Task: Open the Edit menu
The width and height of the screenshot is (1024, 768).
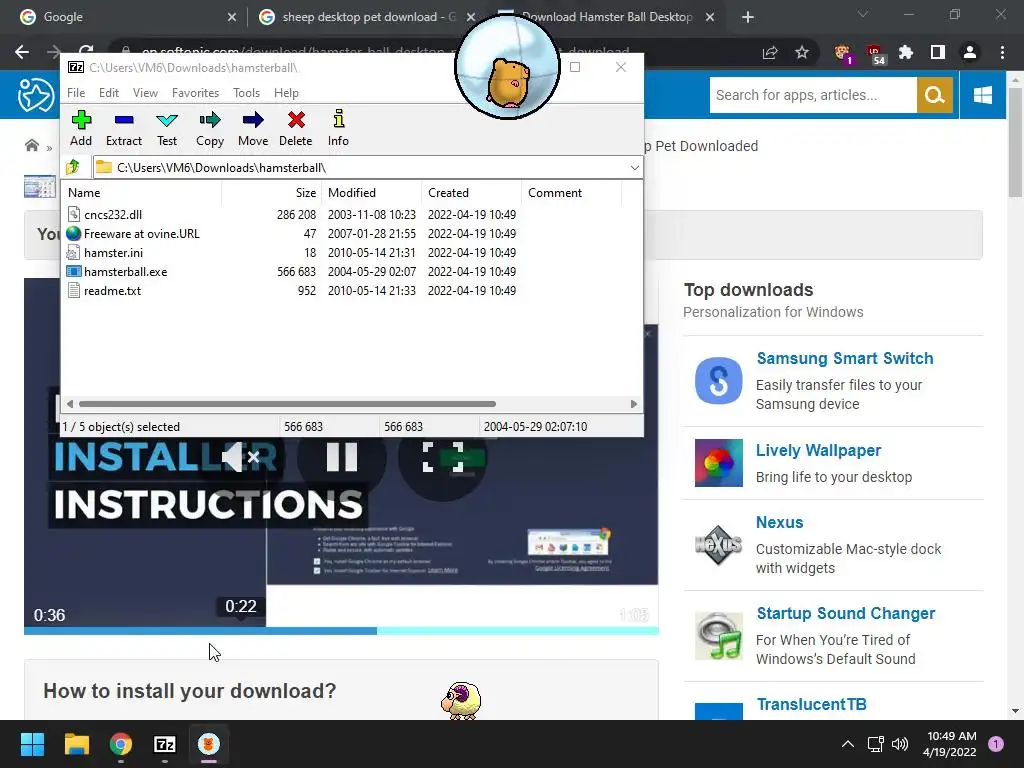Action: [108, 93]
